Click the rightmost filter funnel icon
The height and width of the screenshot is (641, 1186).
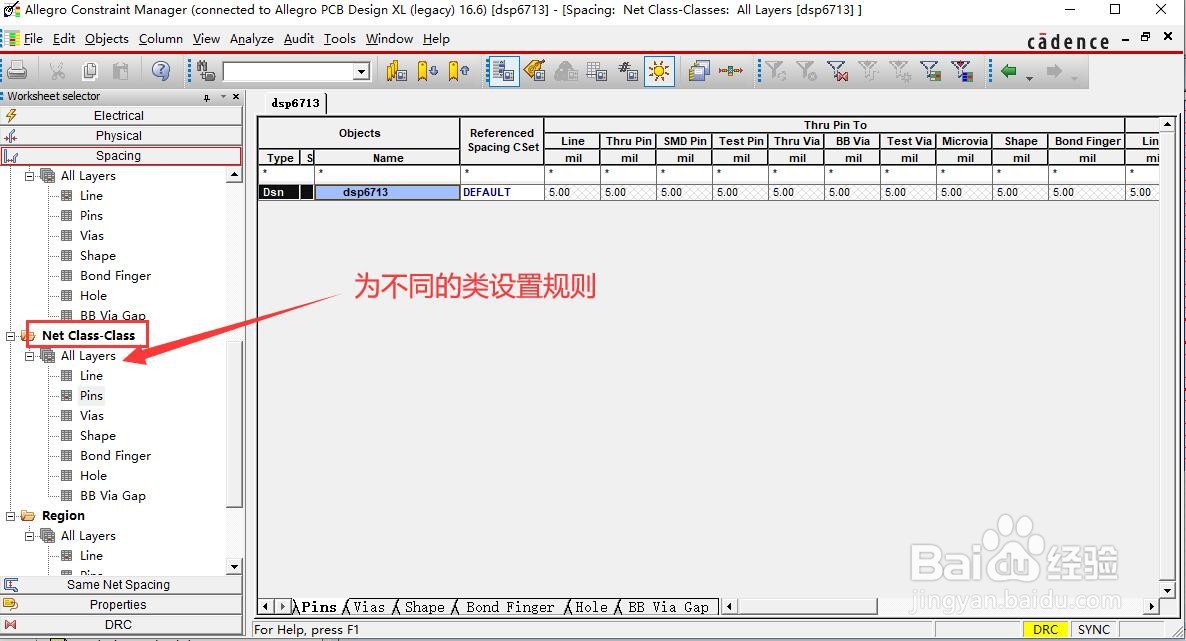[961, 71]
